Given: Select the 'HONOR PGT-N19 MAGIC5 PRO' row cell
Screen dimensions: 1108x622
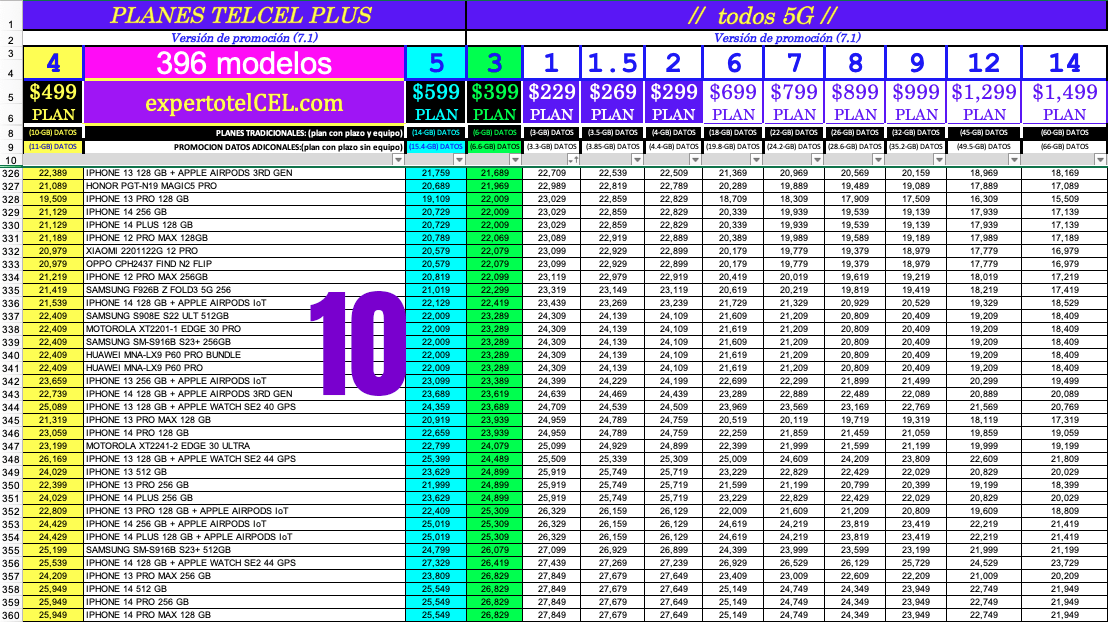Looking at the screenshot, I should (x=244, y=186).
